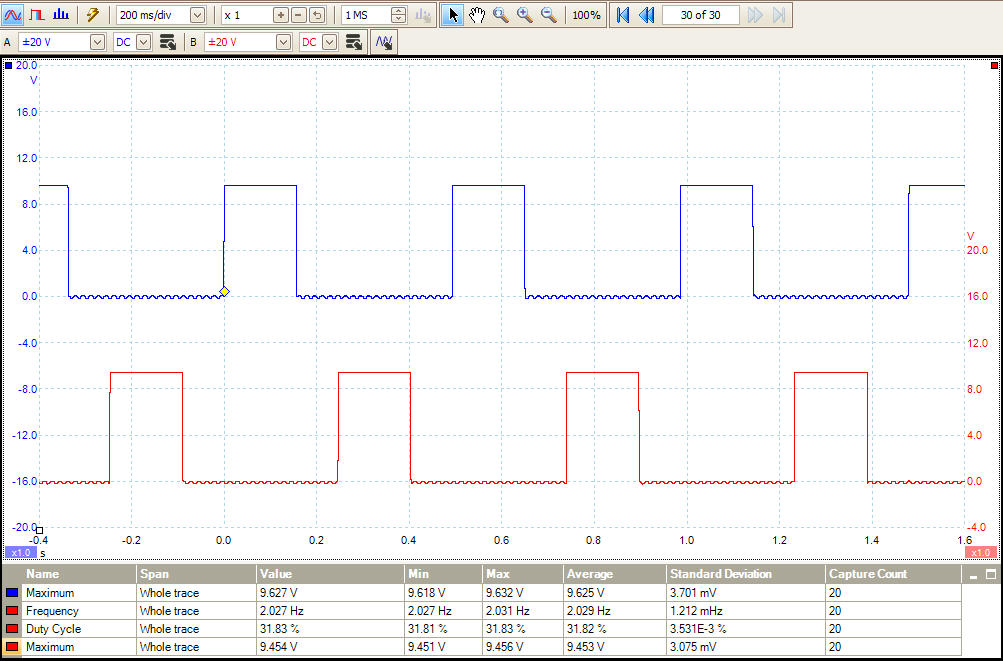
Task: Select the Value column header
Action: 331,574
